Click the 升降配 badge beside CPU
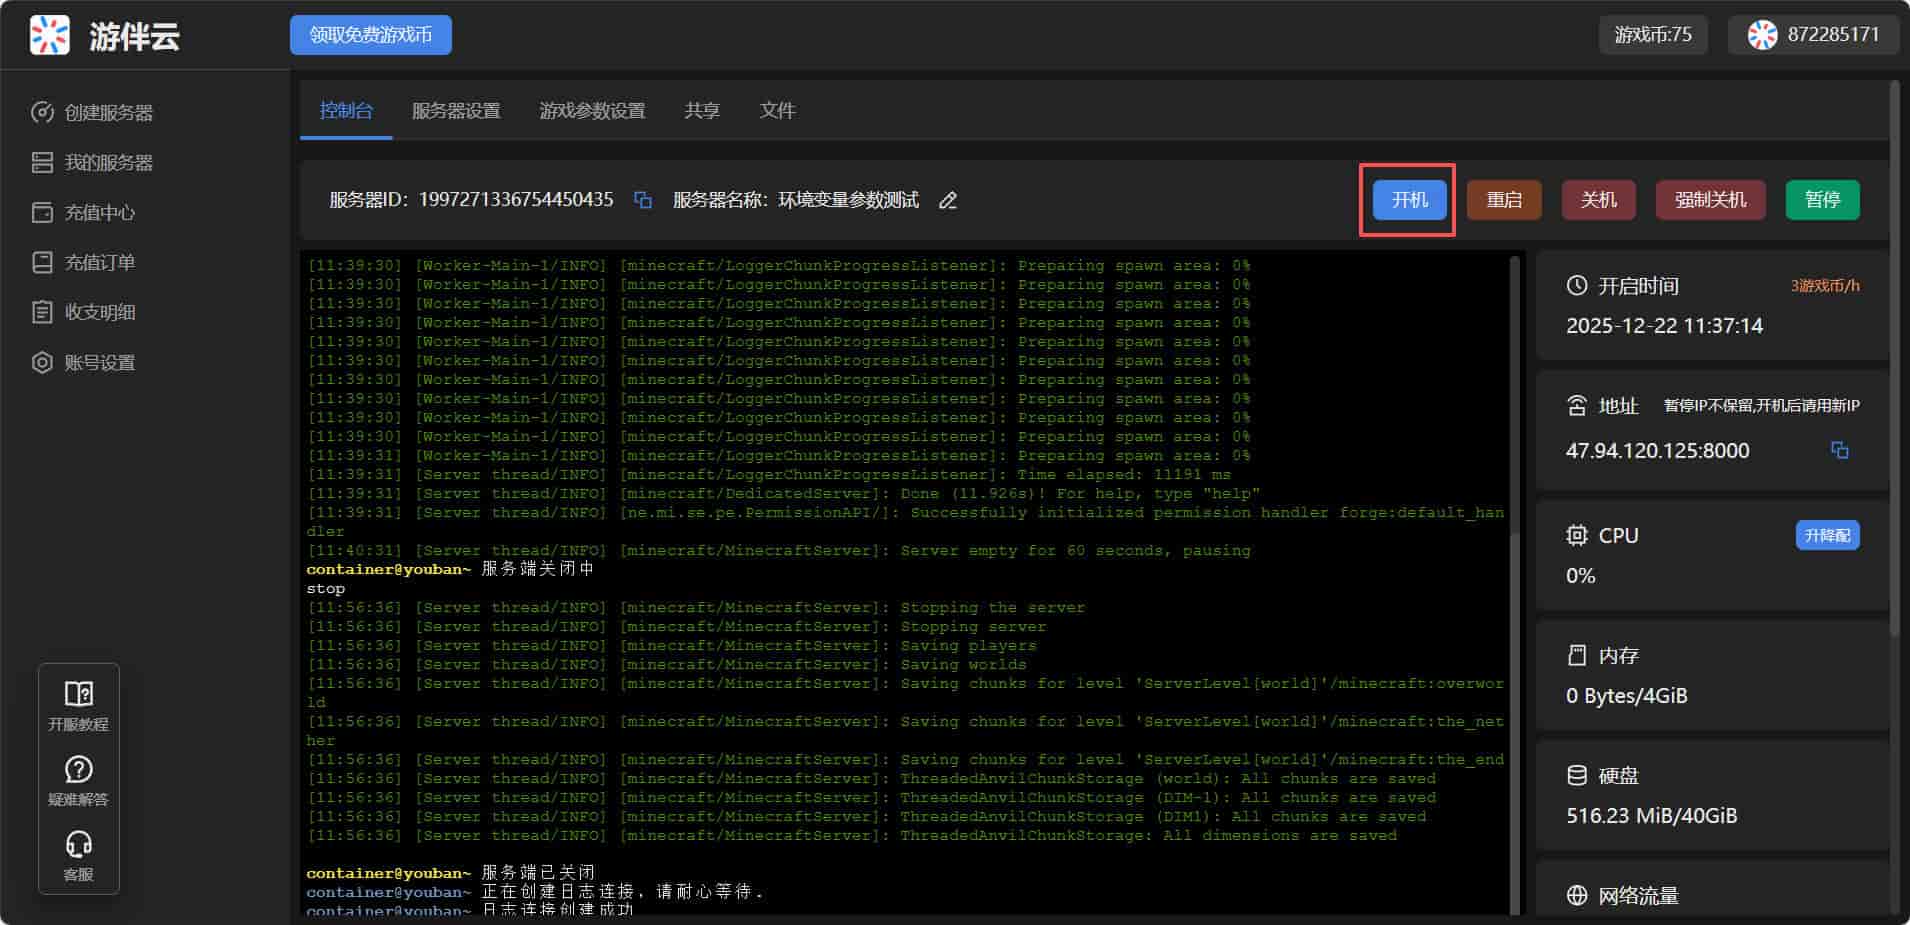 pyautogui.click(x=1827, y=536)
